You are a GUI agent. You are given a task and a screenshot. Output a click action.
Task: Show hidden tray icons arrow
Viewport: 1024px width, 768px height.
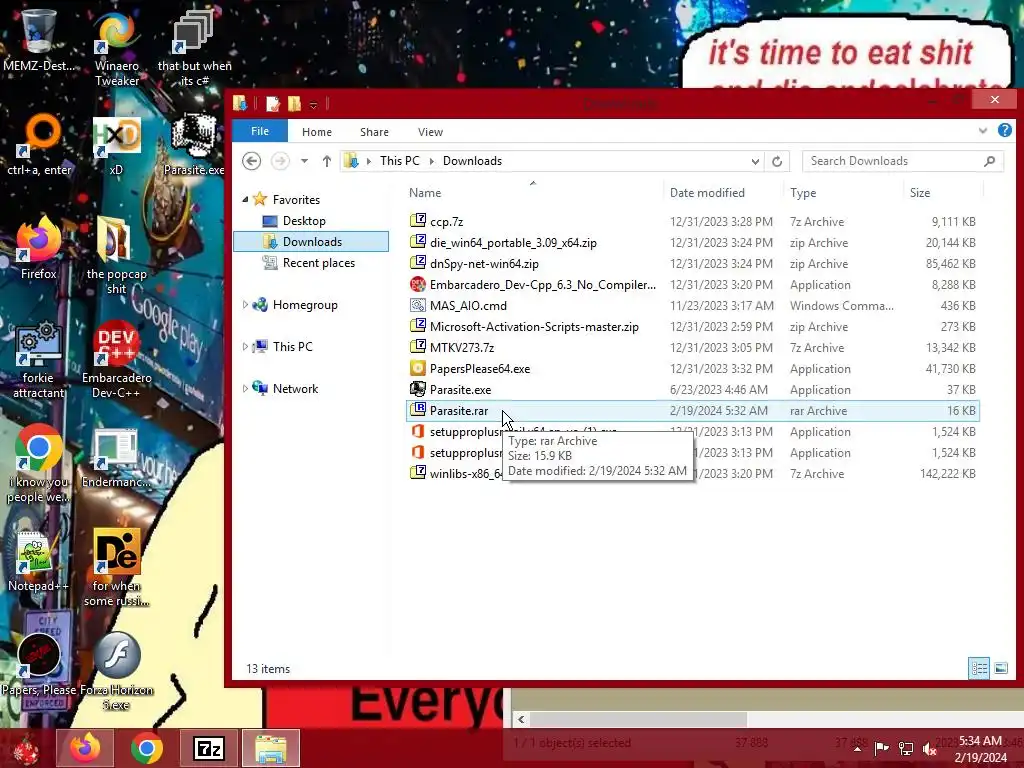pos(857,749)
